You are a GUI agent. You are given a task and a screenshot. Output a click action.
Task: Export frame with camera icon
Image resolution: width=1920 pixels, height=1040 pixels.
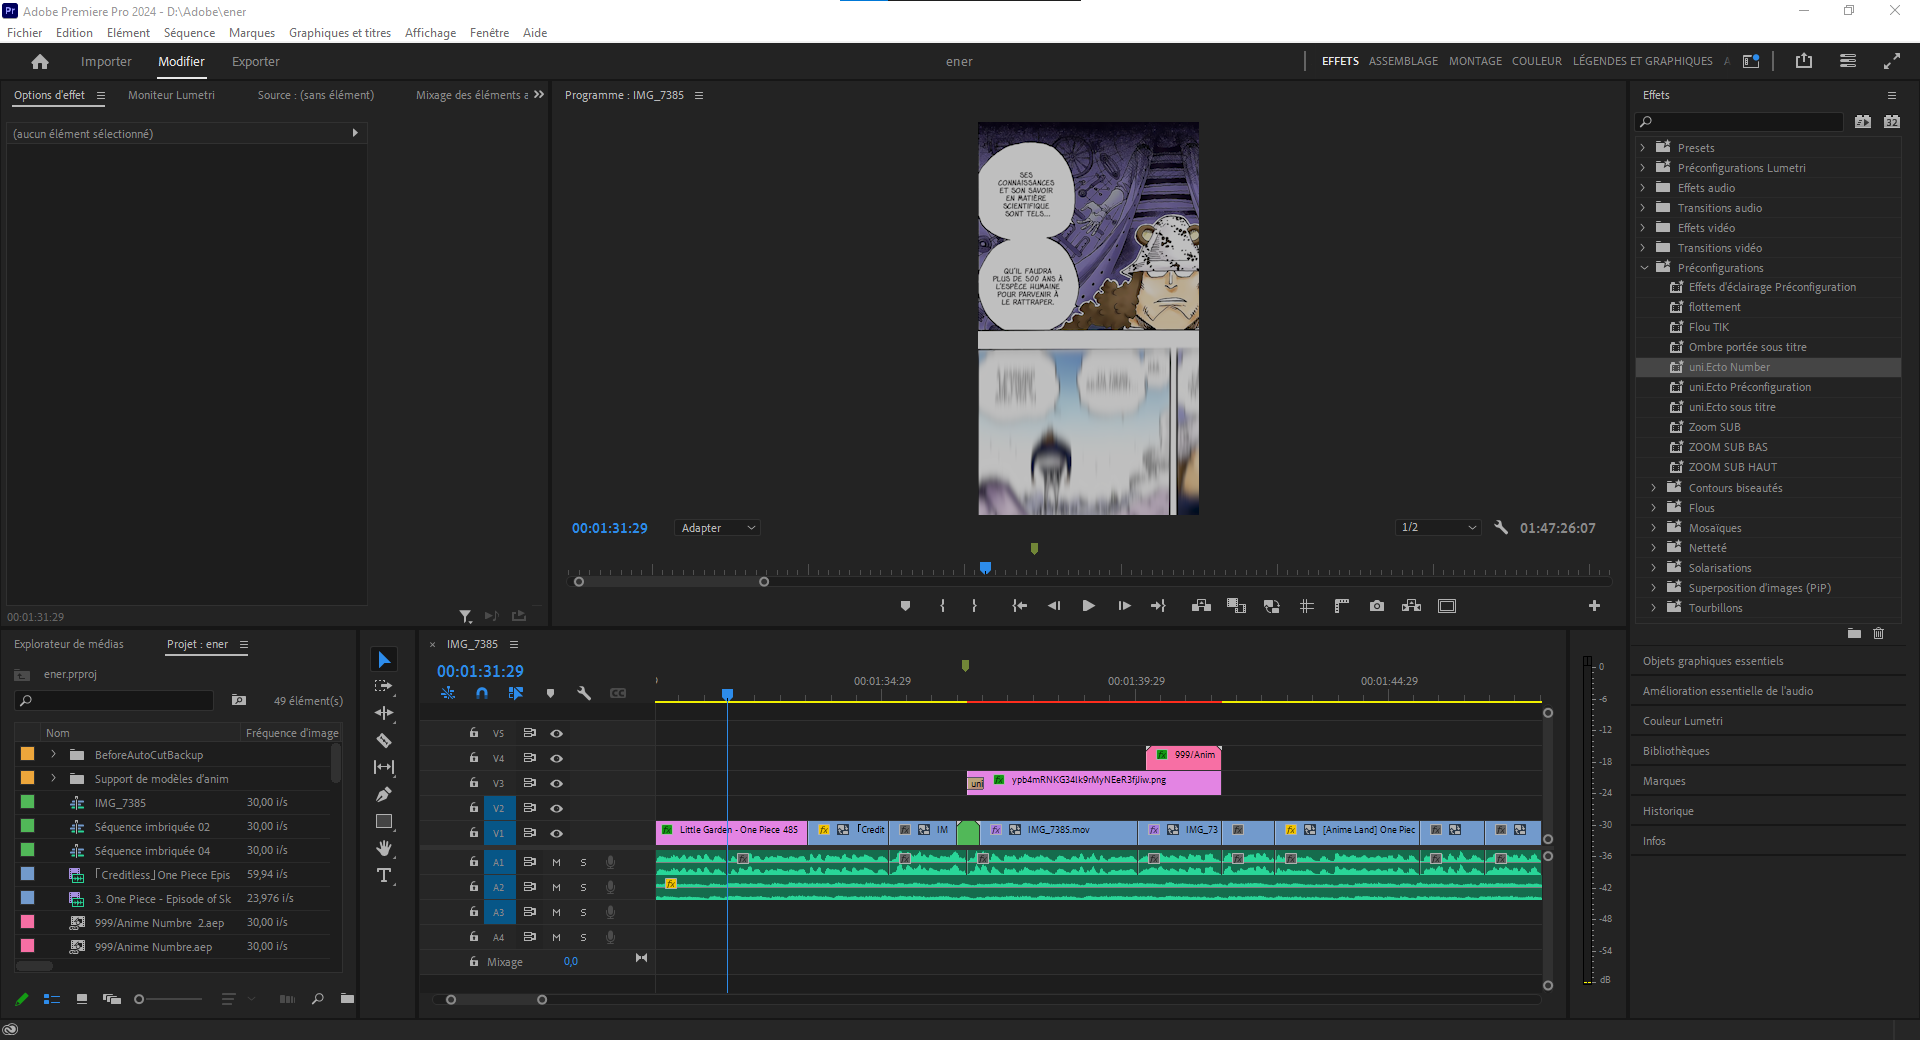(1377, 606)
